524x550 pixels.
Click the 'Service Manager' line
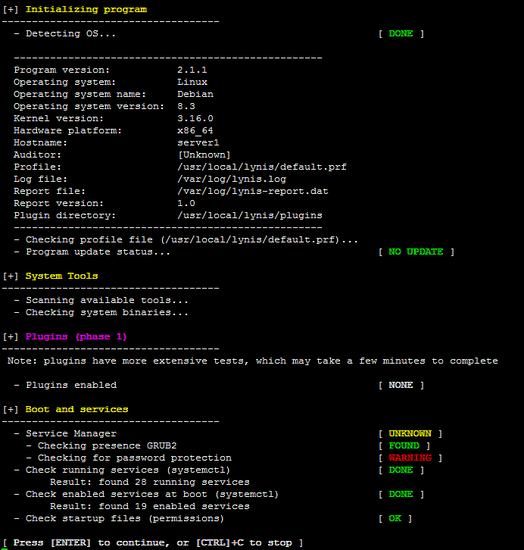pos(65,434)
